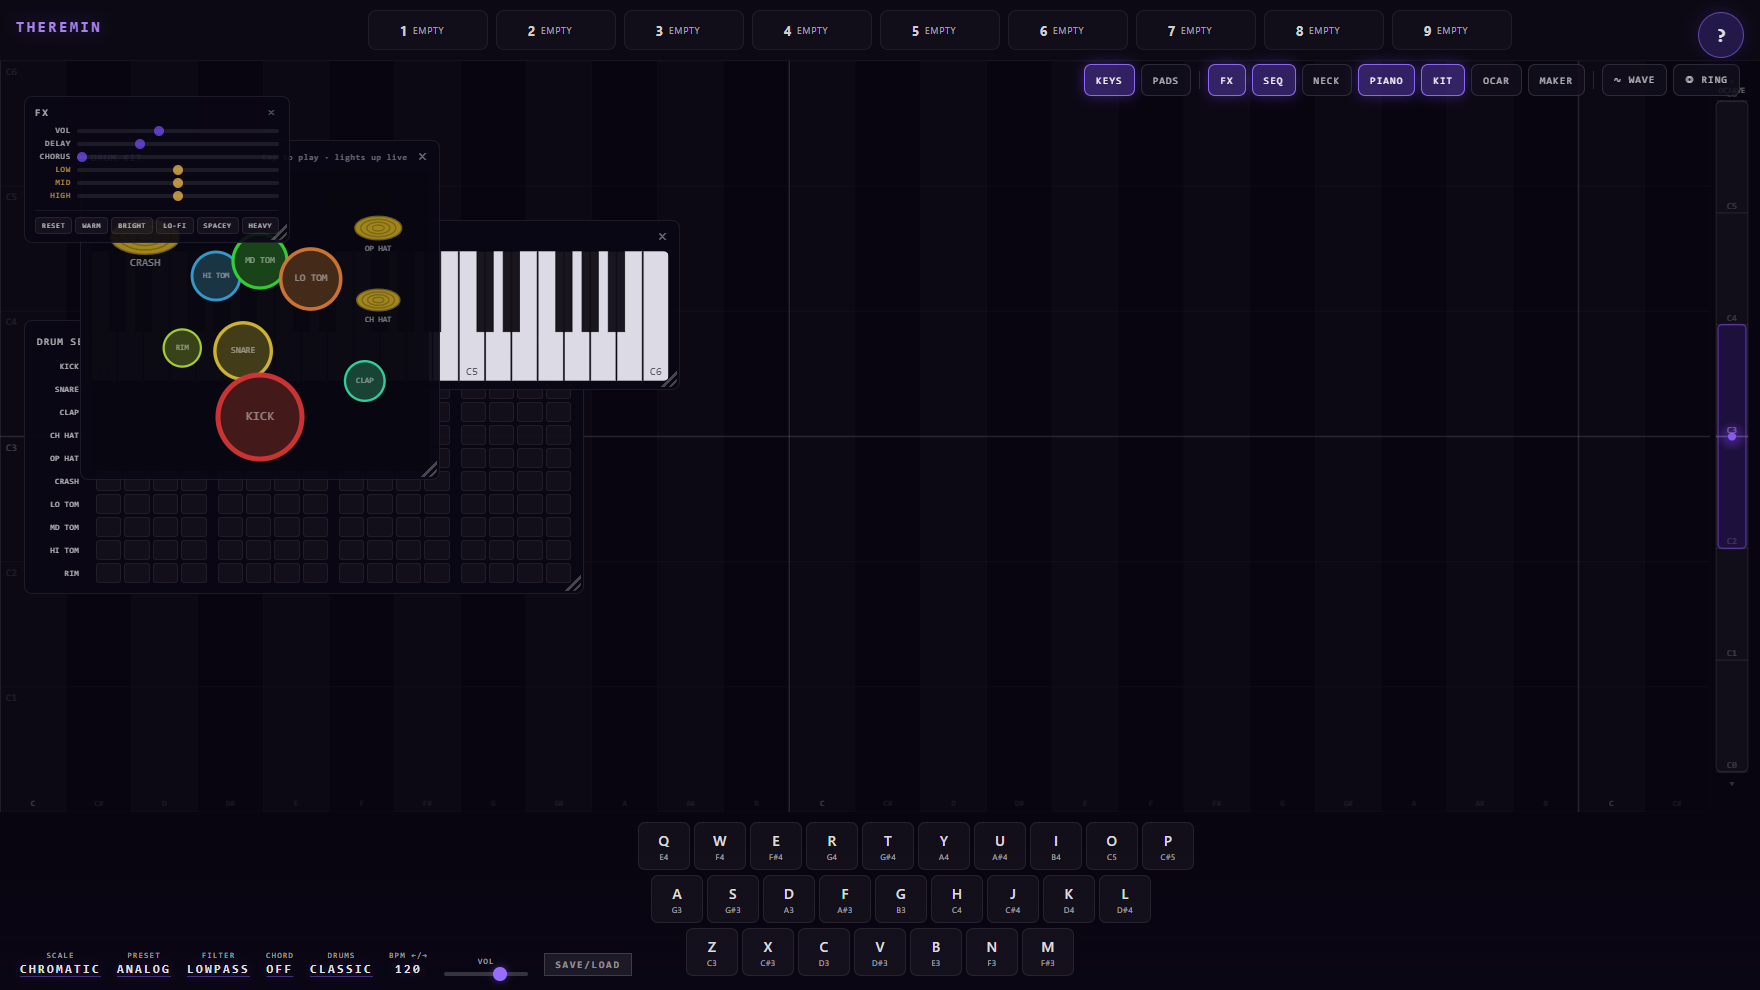The height and width of the screenshot is (990, 1760).
Task: Click piano panel corner resize handle
Action: 670,380
